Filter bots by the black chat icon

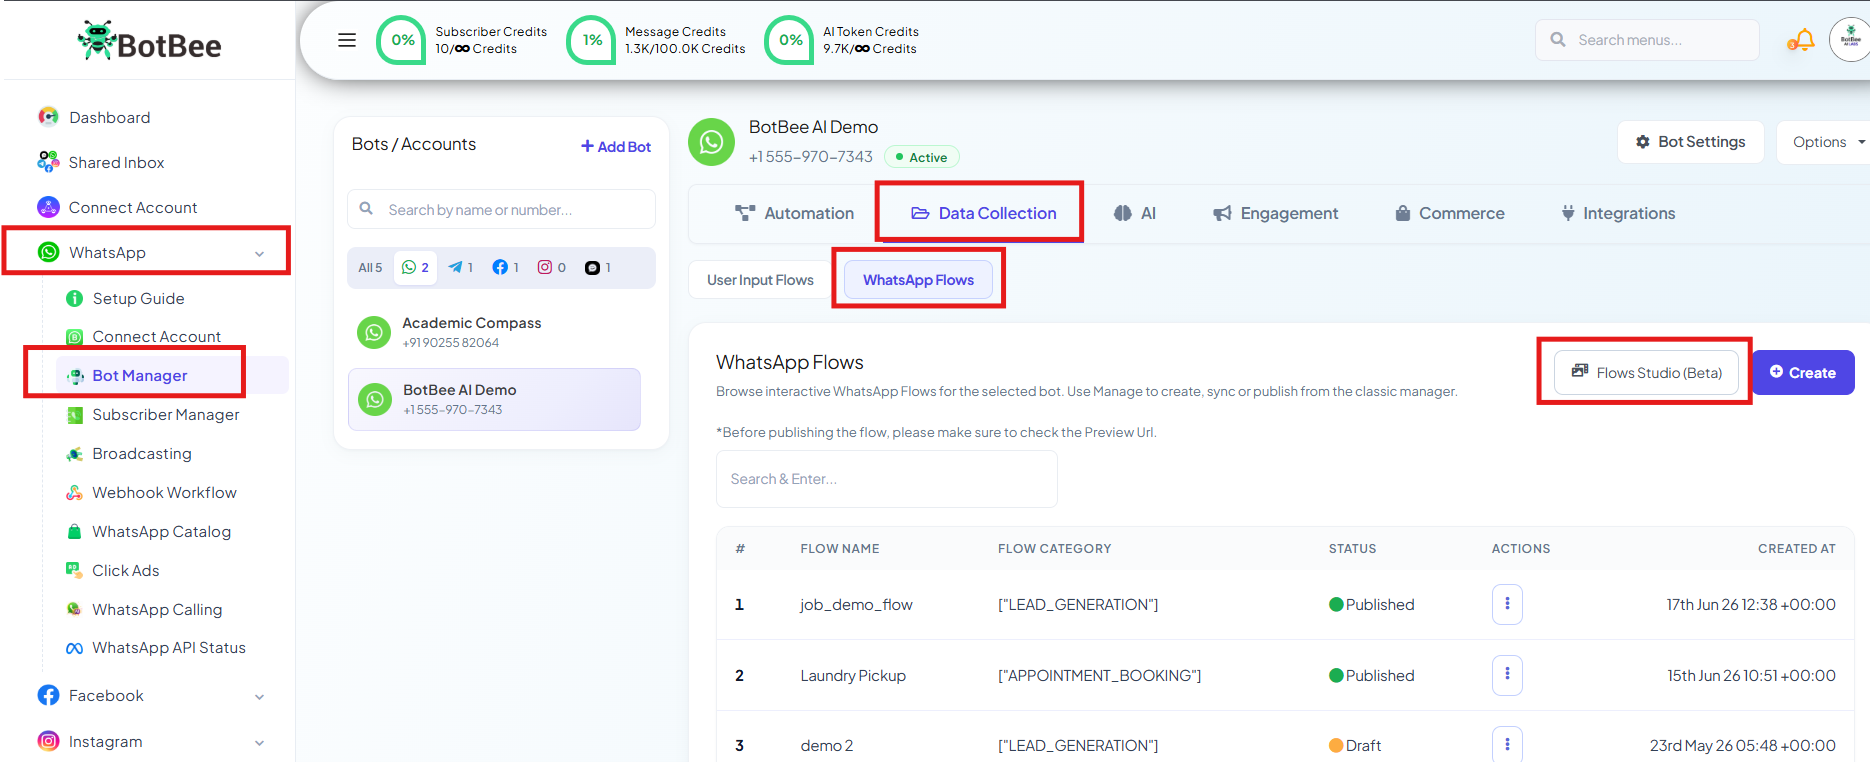(597, 268)
